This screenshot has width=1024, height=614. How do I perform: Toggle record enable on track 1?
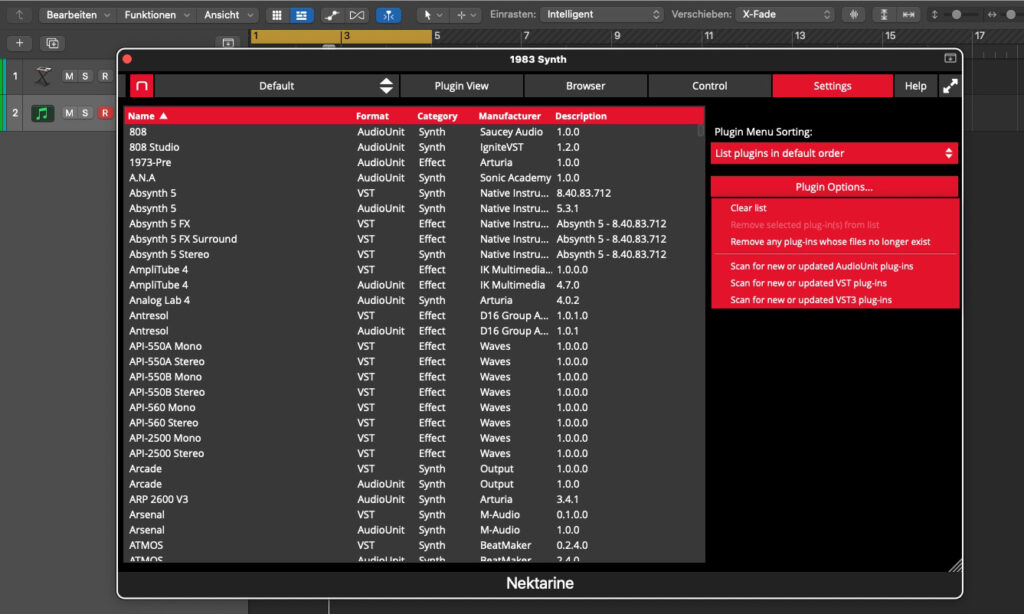pos(104,76)
